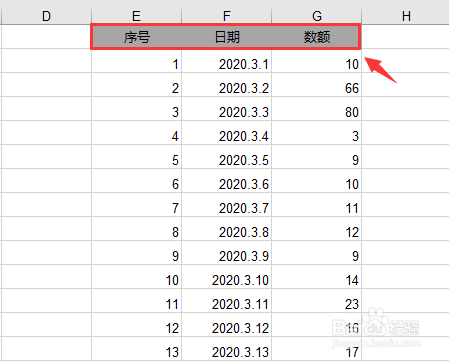Select serial number cell 12

point(136,325)
